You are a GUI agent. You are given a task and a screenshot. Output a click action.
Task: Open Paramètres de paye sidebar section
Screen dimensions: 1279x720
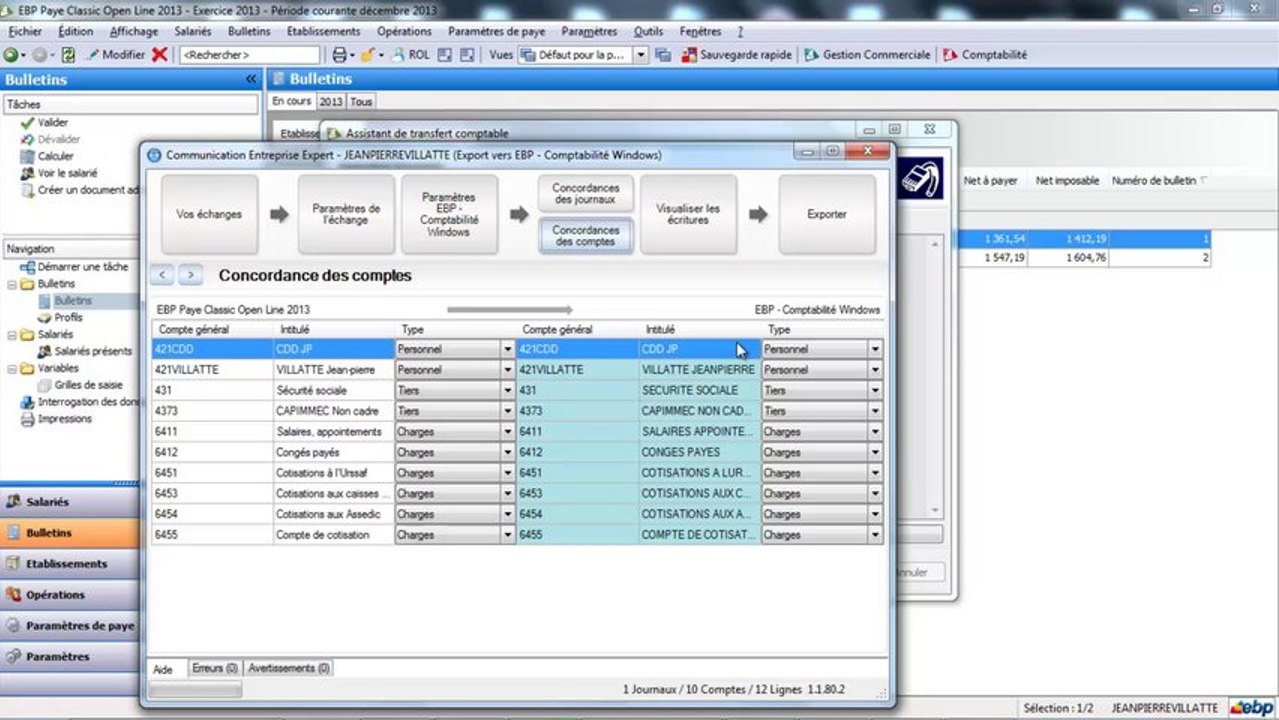[70, 626]
